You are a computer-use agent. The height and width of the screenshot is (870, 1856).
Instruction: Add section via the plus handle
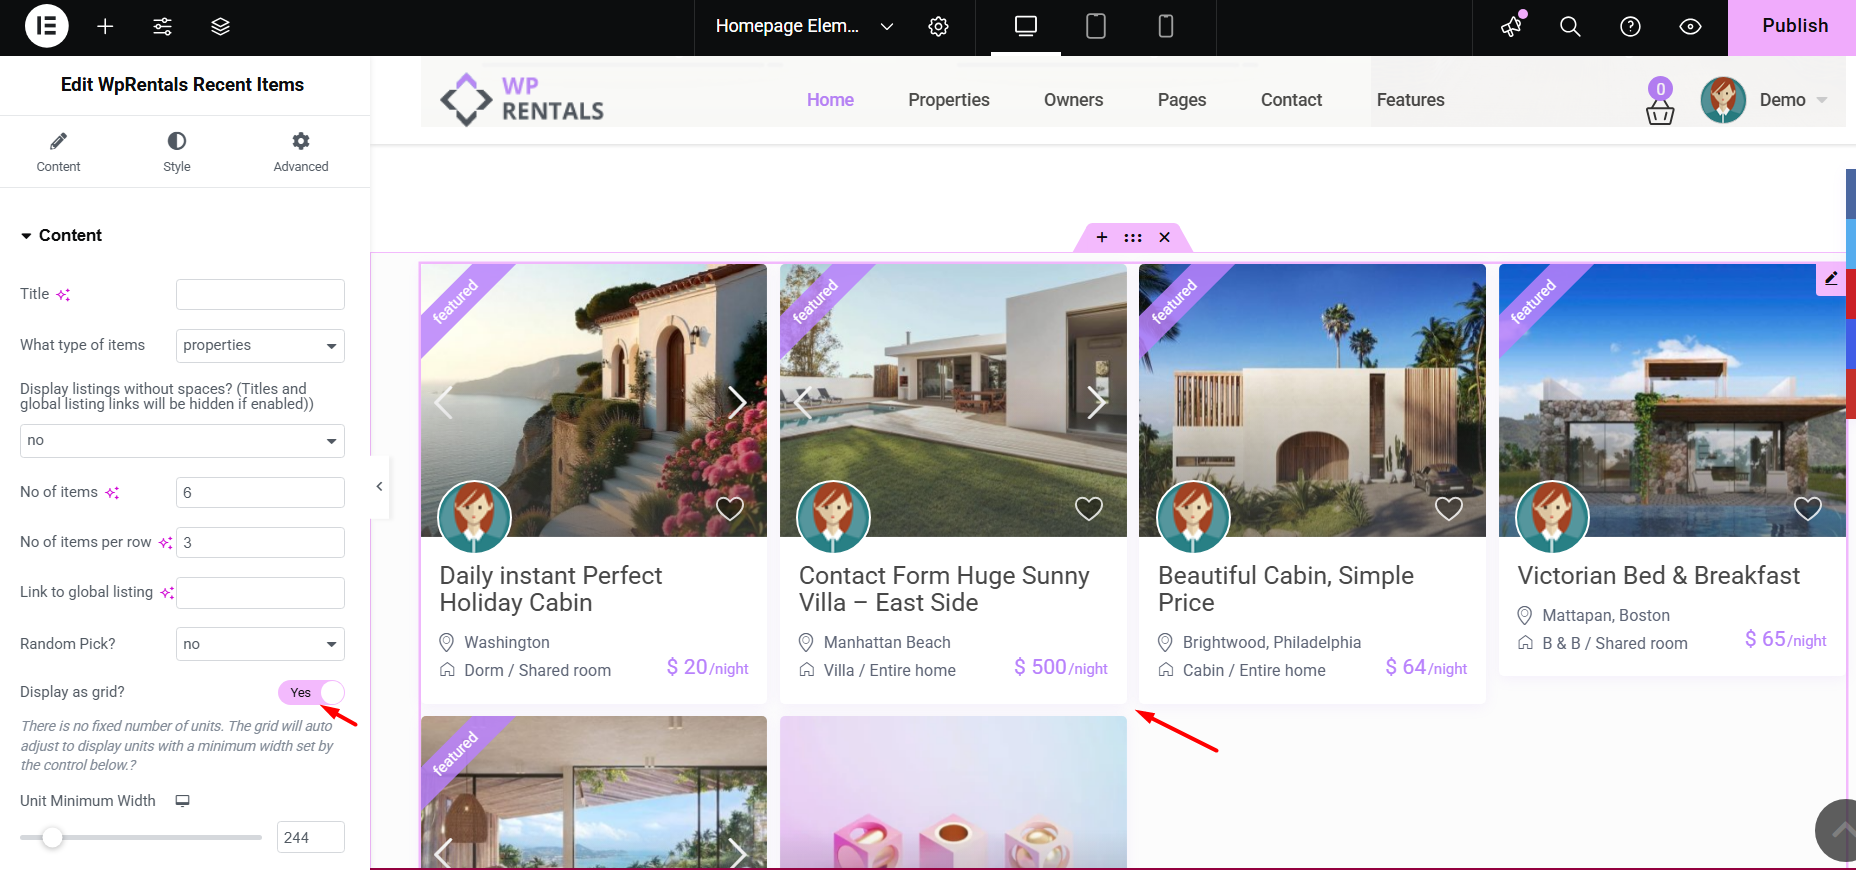pyautogui.click(x=1102, y=237)
